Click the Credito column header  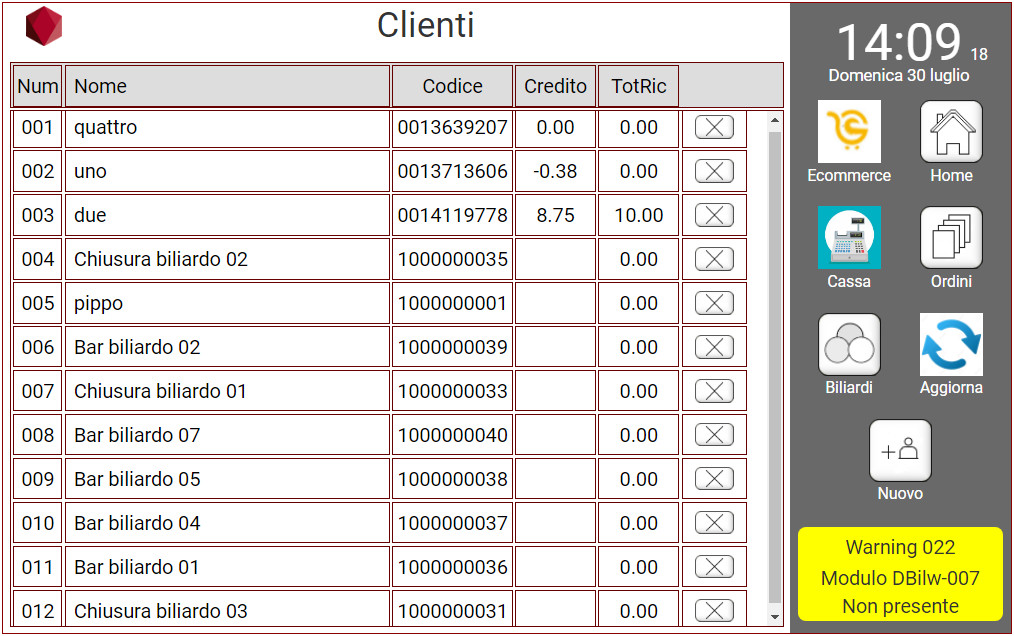555,86
